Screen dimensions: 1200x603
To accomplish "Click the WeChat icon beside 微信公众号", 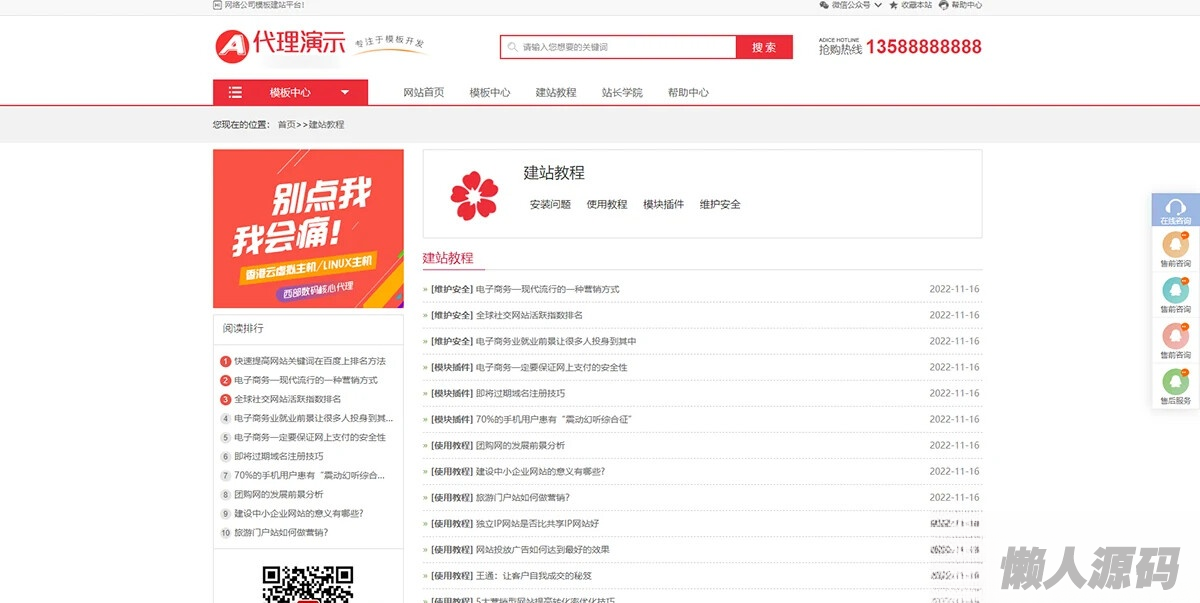I will pyautogui.click(x=824, y=5).
